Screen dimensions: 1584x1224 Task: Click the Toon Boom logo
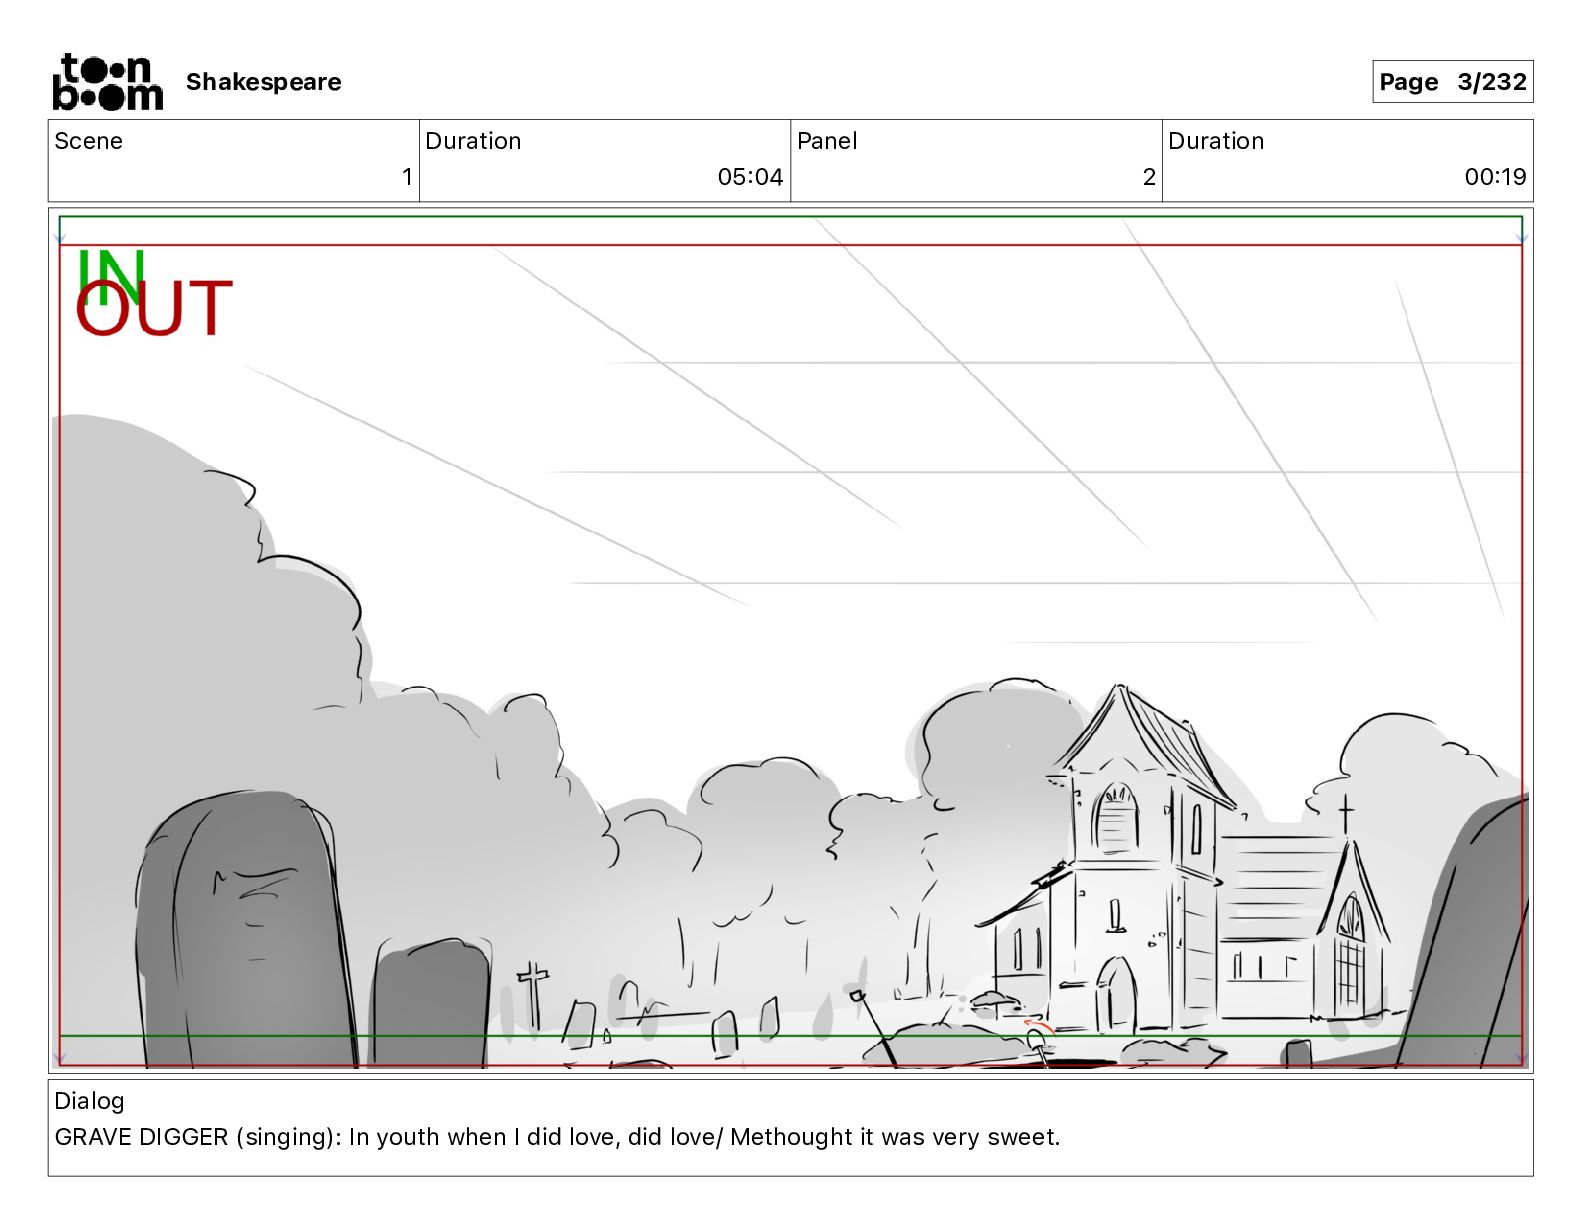point(107,82)
